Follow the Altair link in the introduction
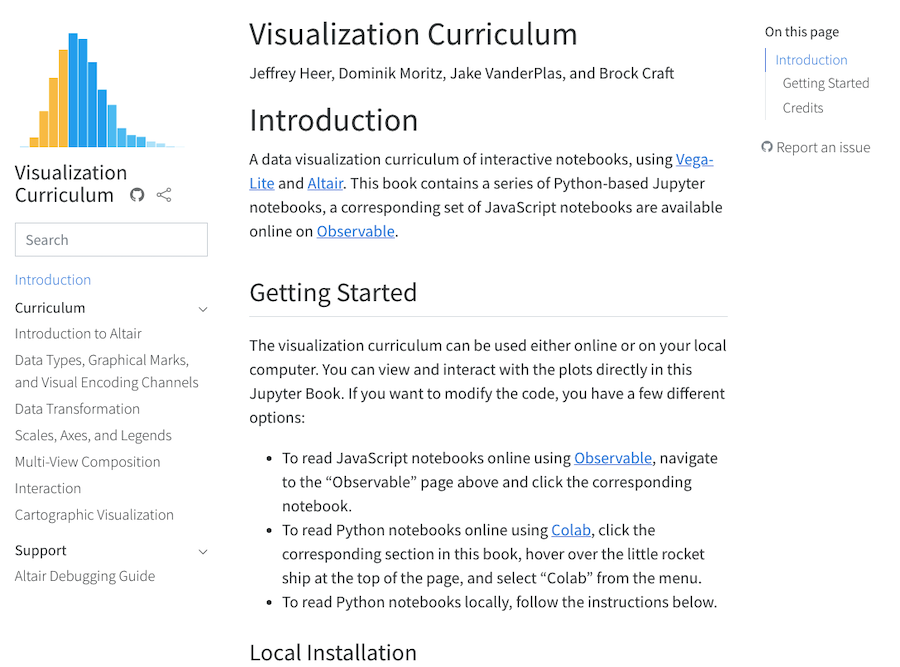This screenshot has width=900, height=667. 326,183
